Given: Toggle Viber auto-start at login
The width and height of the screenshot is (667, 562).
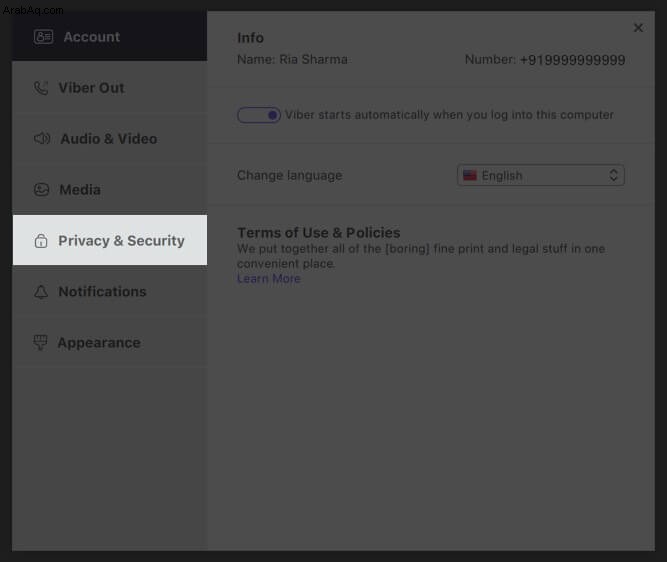Looking at the screenshot, I should coord(259,115).
